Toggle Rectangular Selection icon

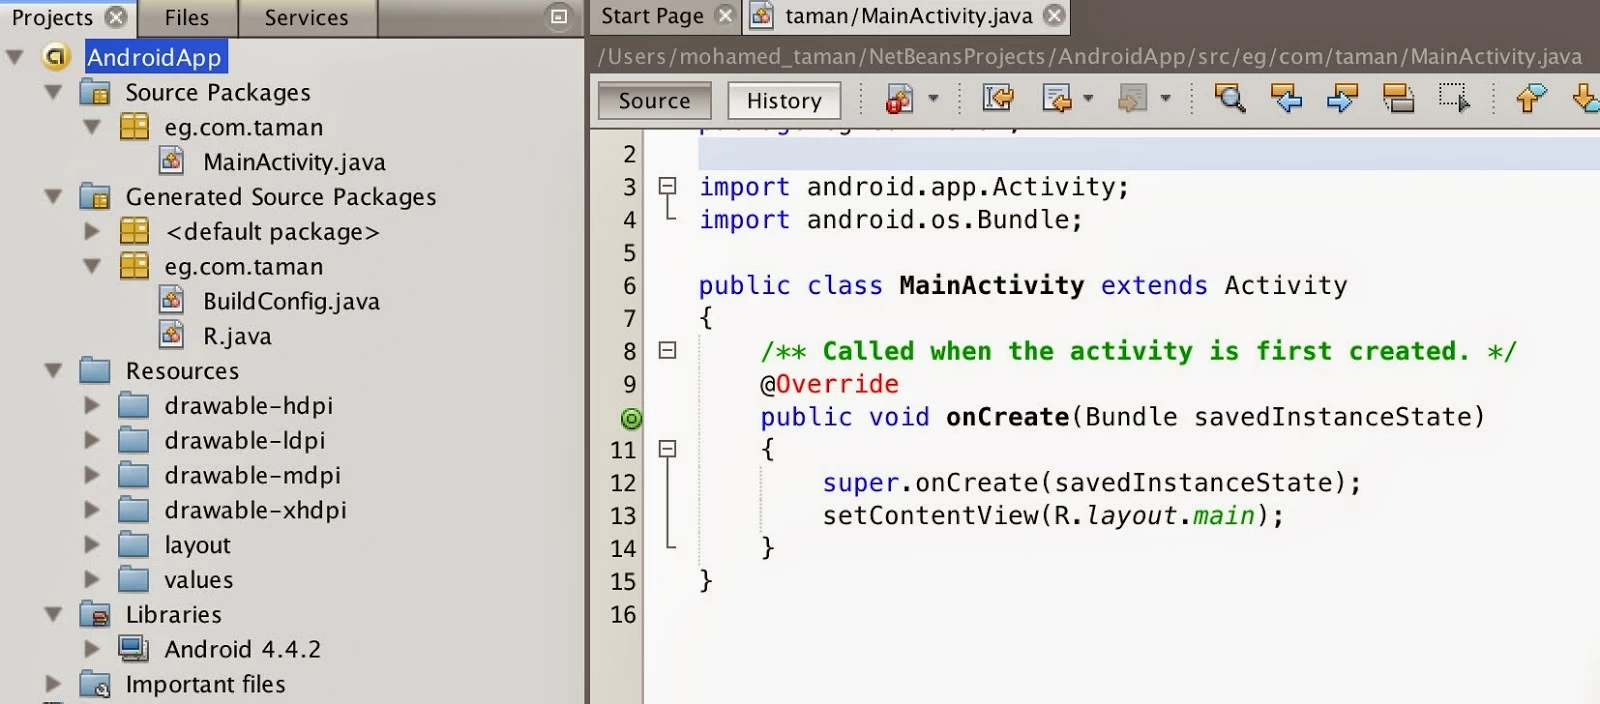[x=1454, y=98]
